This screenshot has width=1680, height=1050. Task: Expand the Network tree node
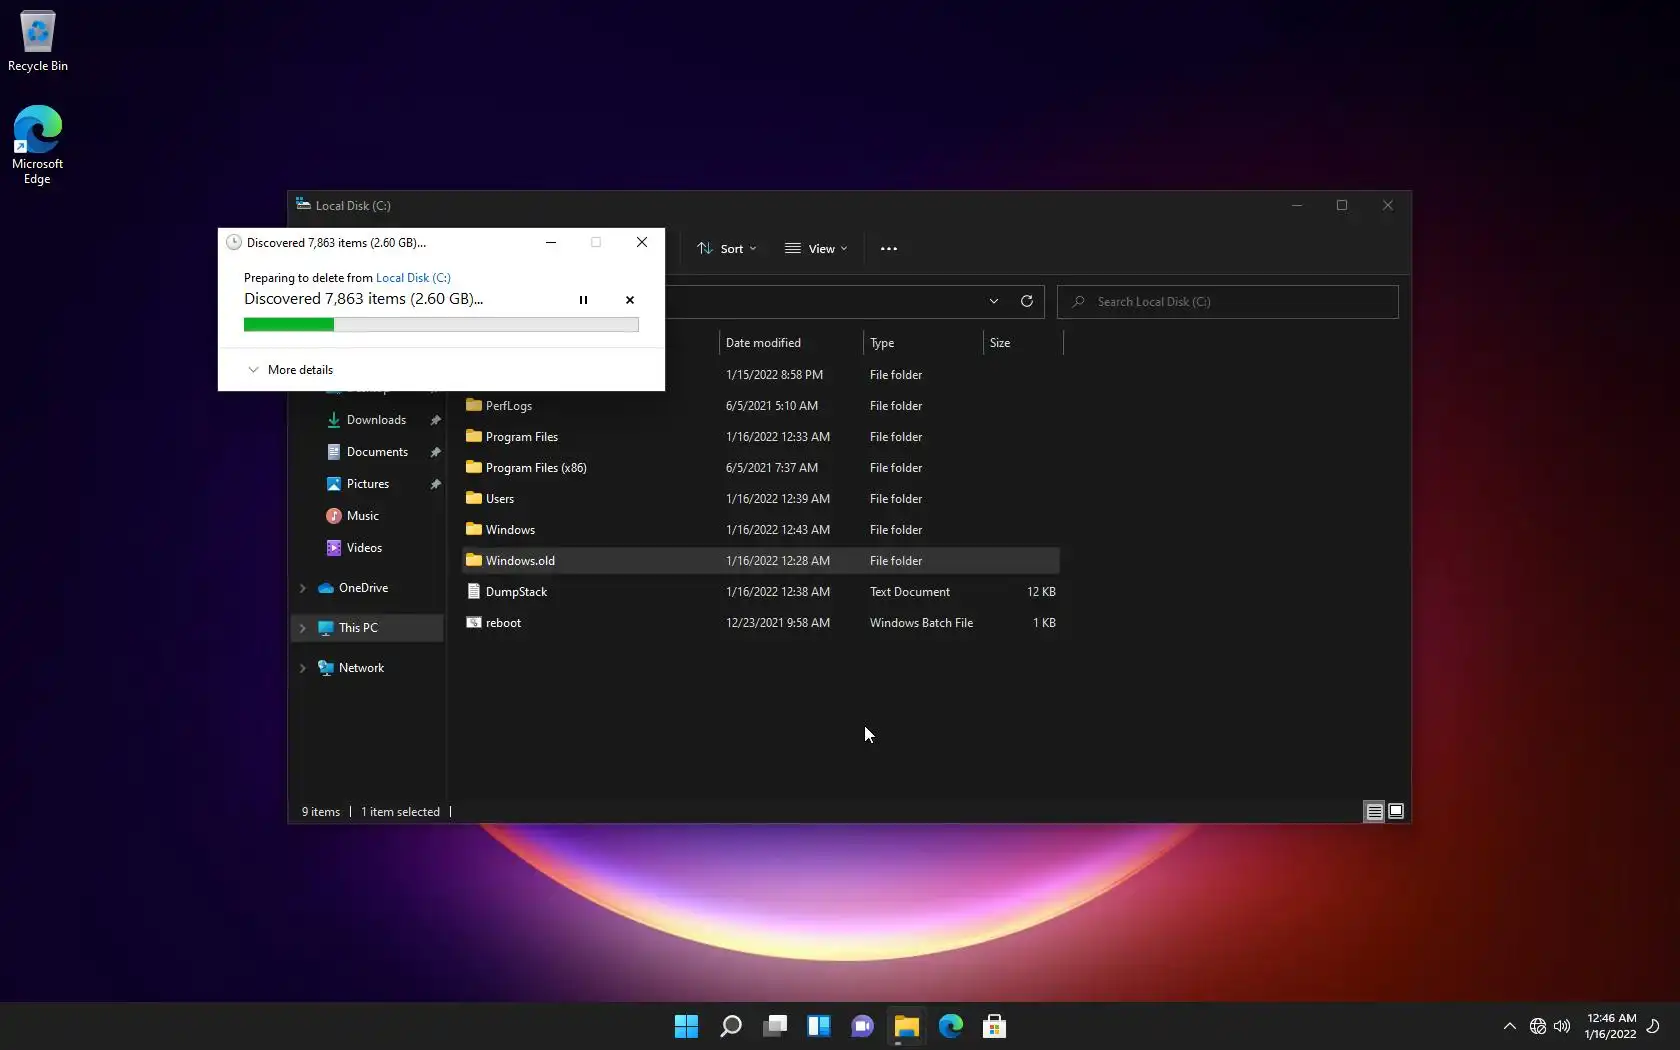click(303, 668)
